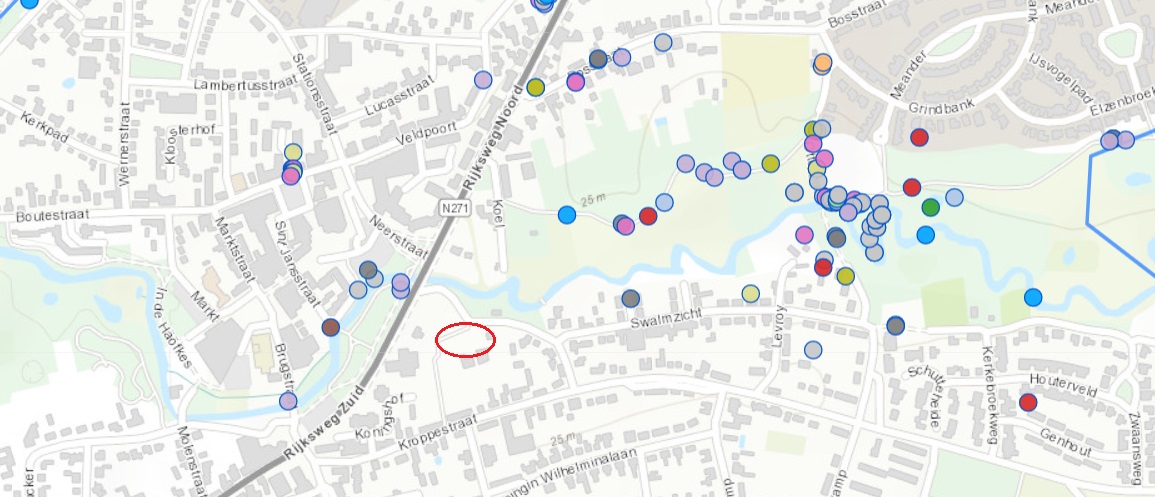This screenshot has width=1155, height=497.
Task: Open the gray marker above Schutteheide
Action: point(895,325)
